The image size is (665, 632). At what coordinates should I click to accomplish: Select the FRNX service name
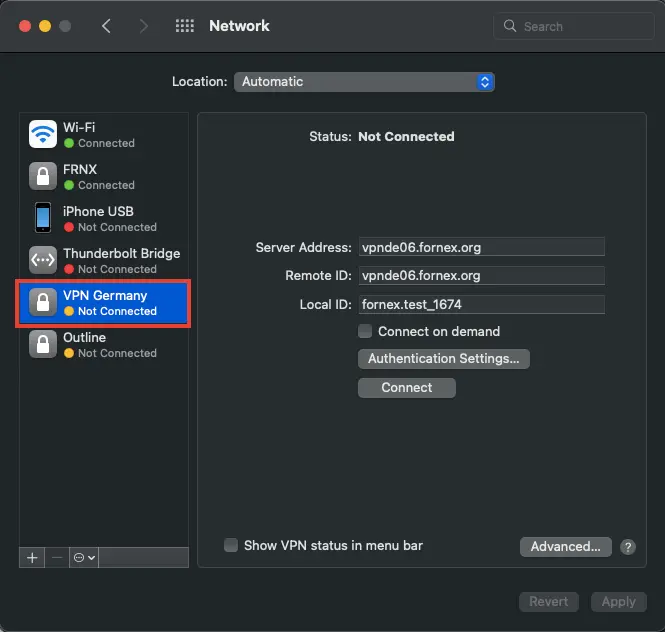coord(80,169)
